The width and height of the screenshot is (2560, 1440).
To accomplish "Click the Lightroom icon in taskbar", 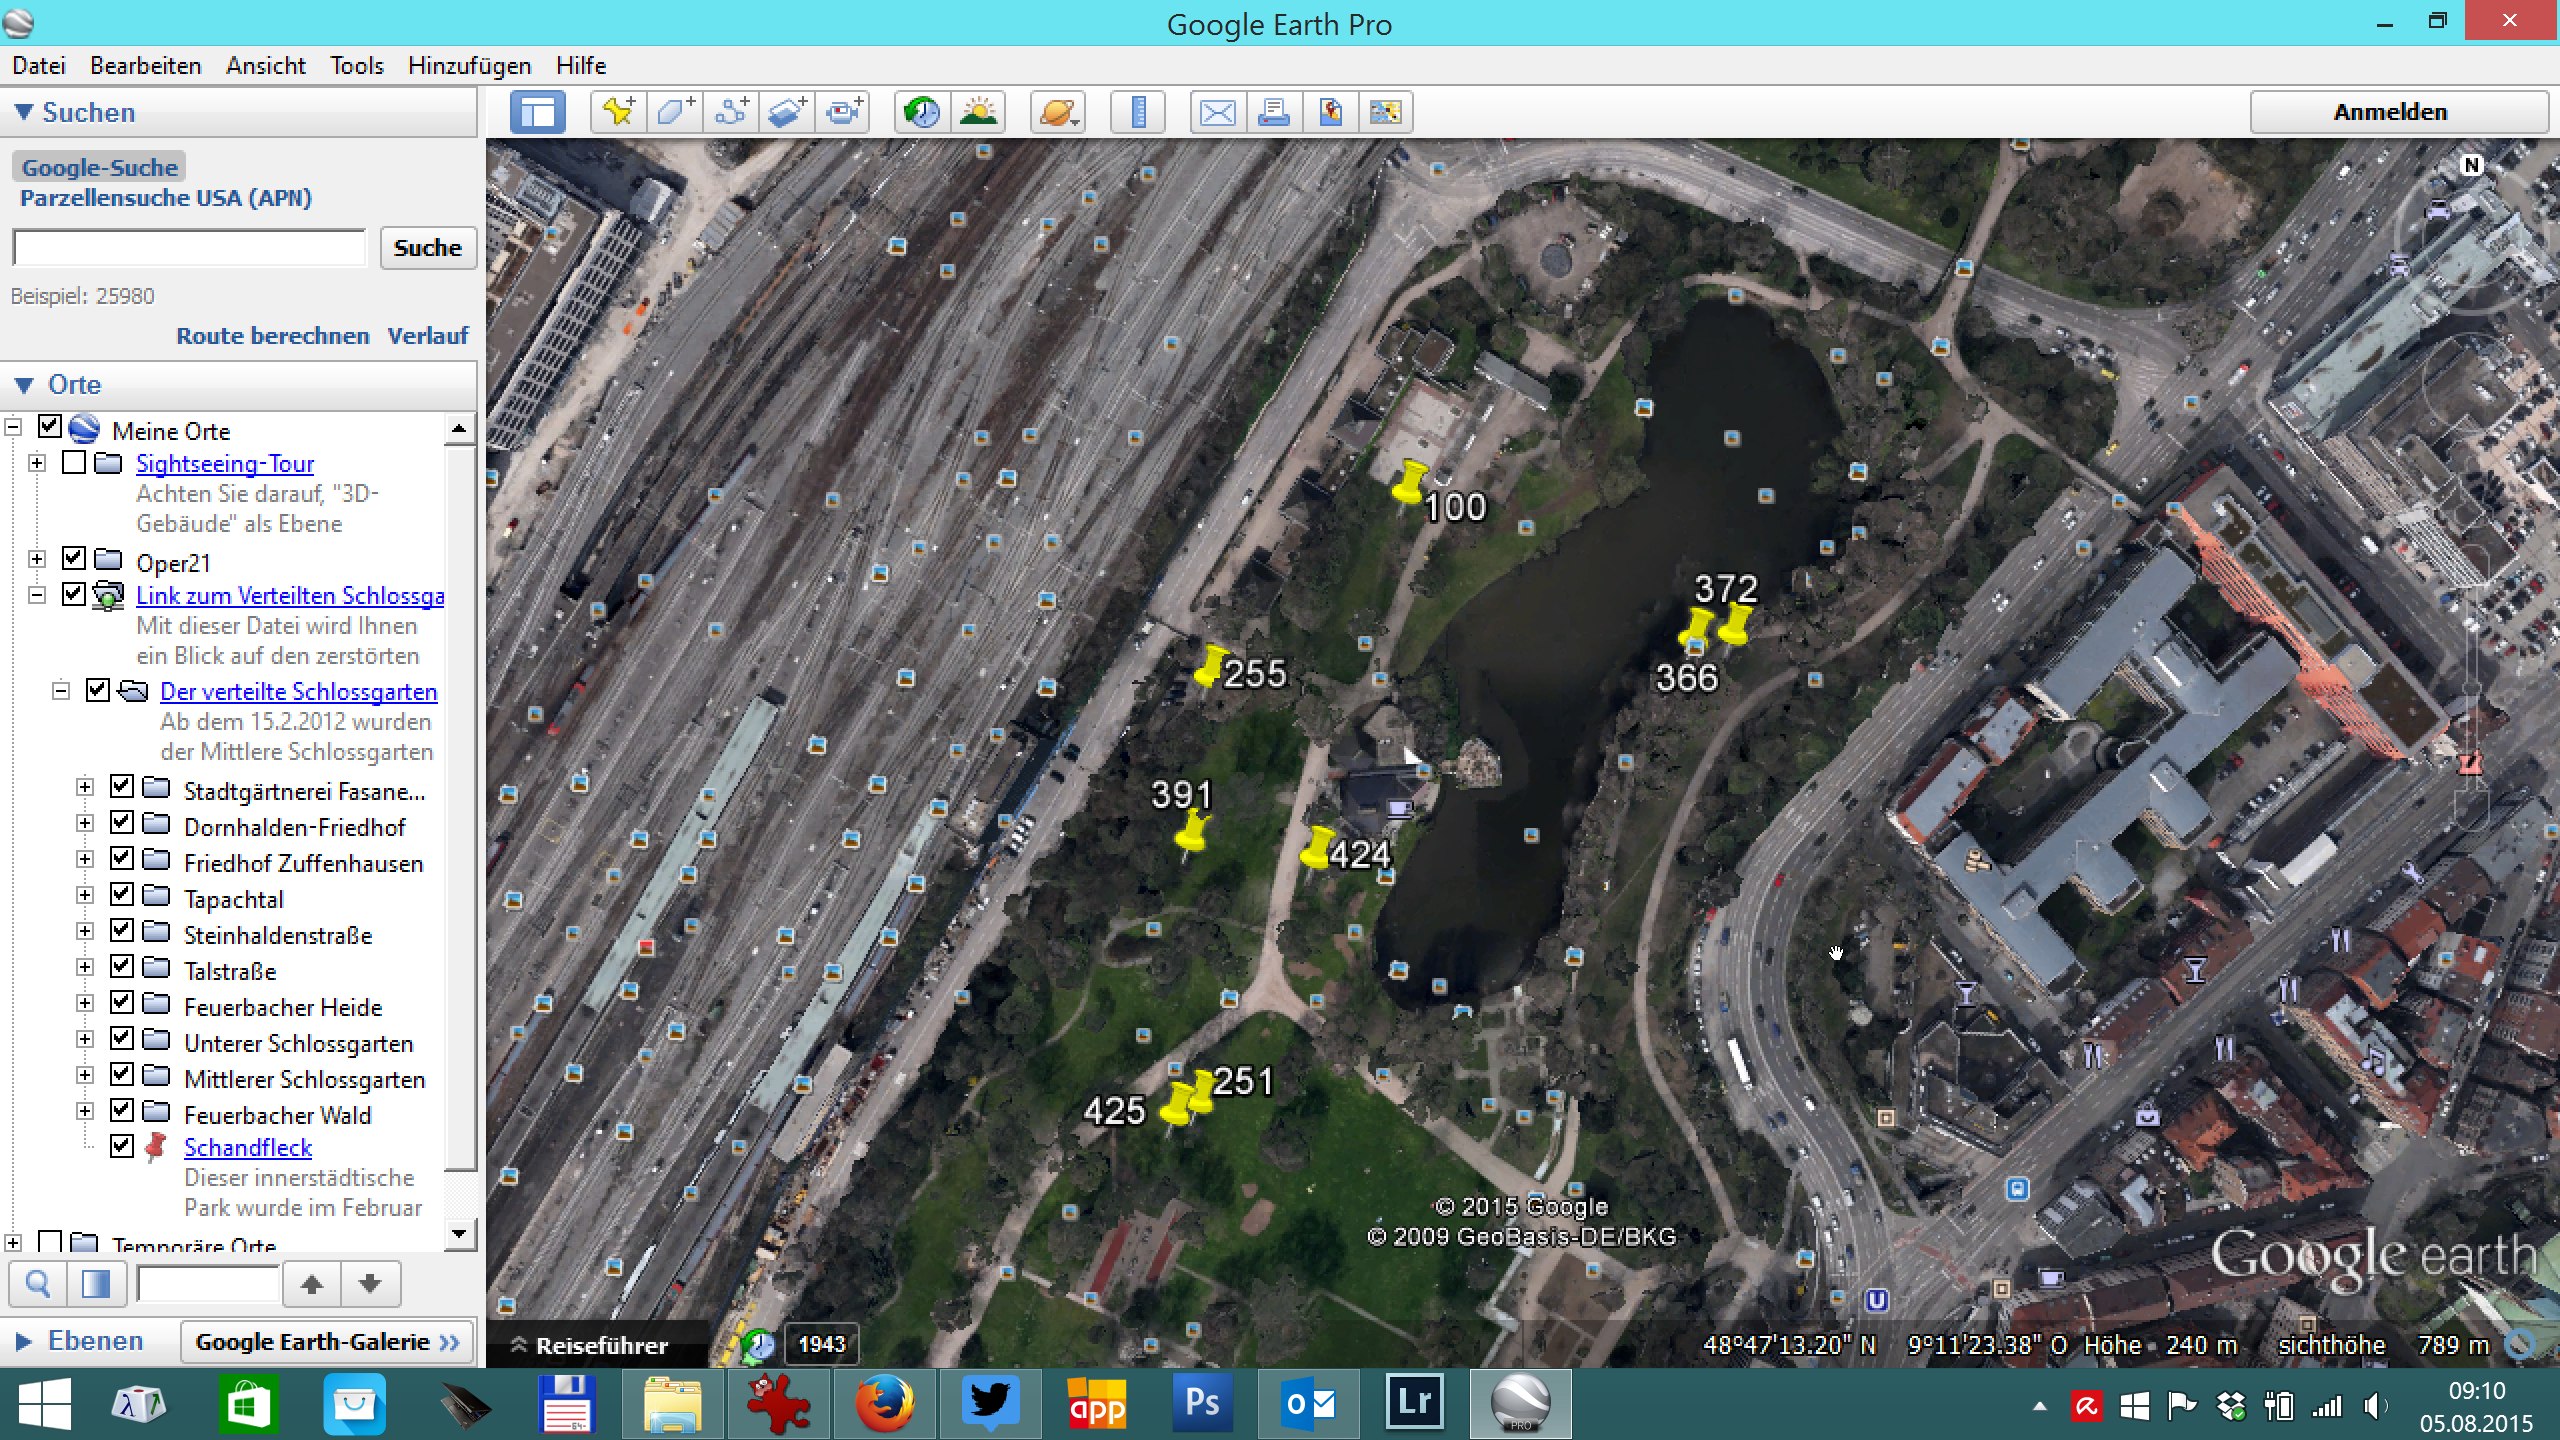I will click(x=1414, y=1403).
